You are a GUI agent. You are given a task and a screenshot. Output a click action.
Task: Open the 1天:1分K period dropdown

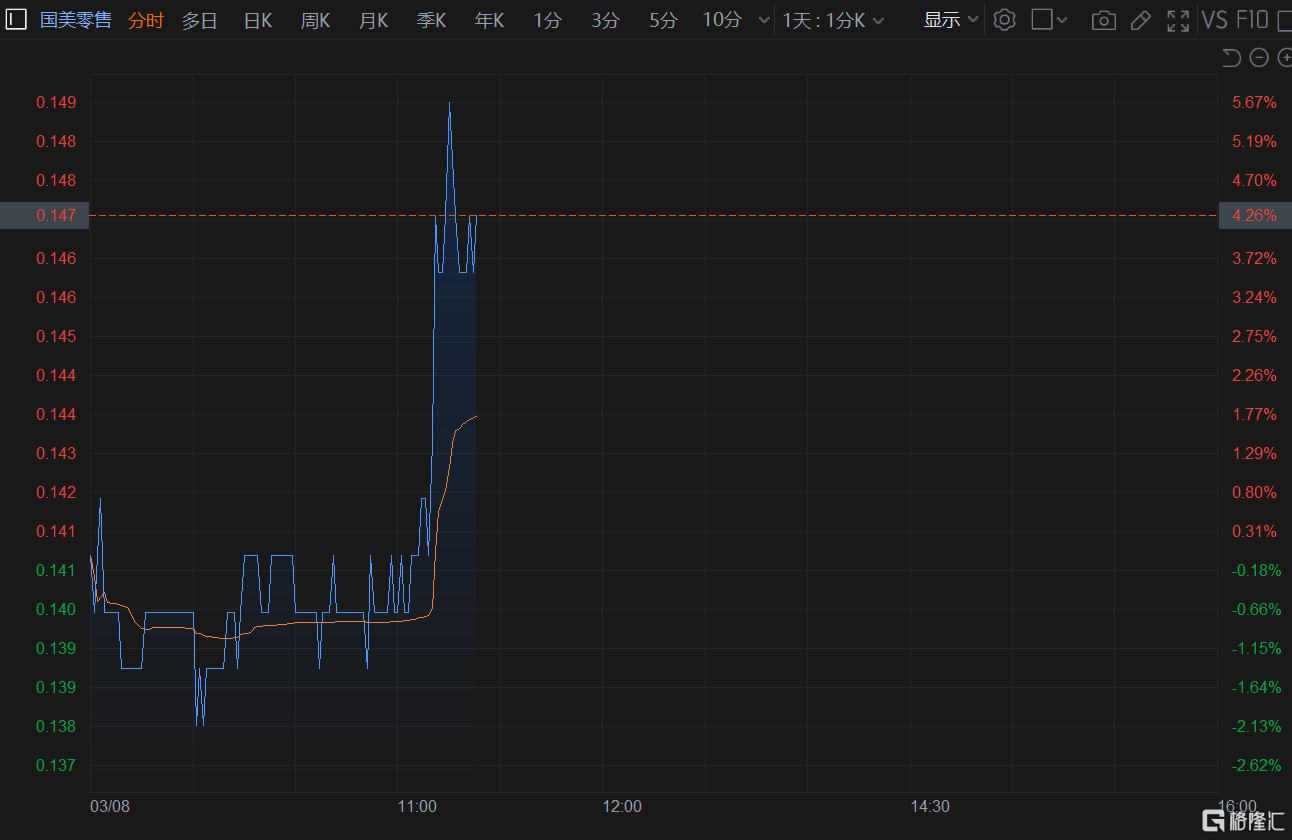point(833,20)
